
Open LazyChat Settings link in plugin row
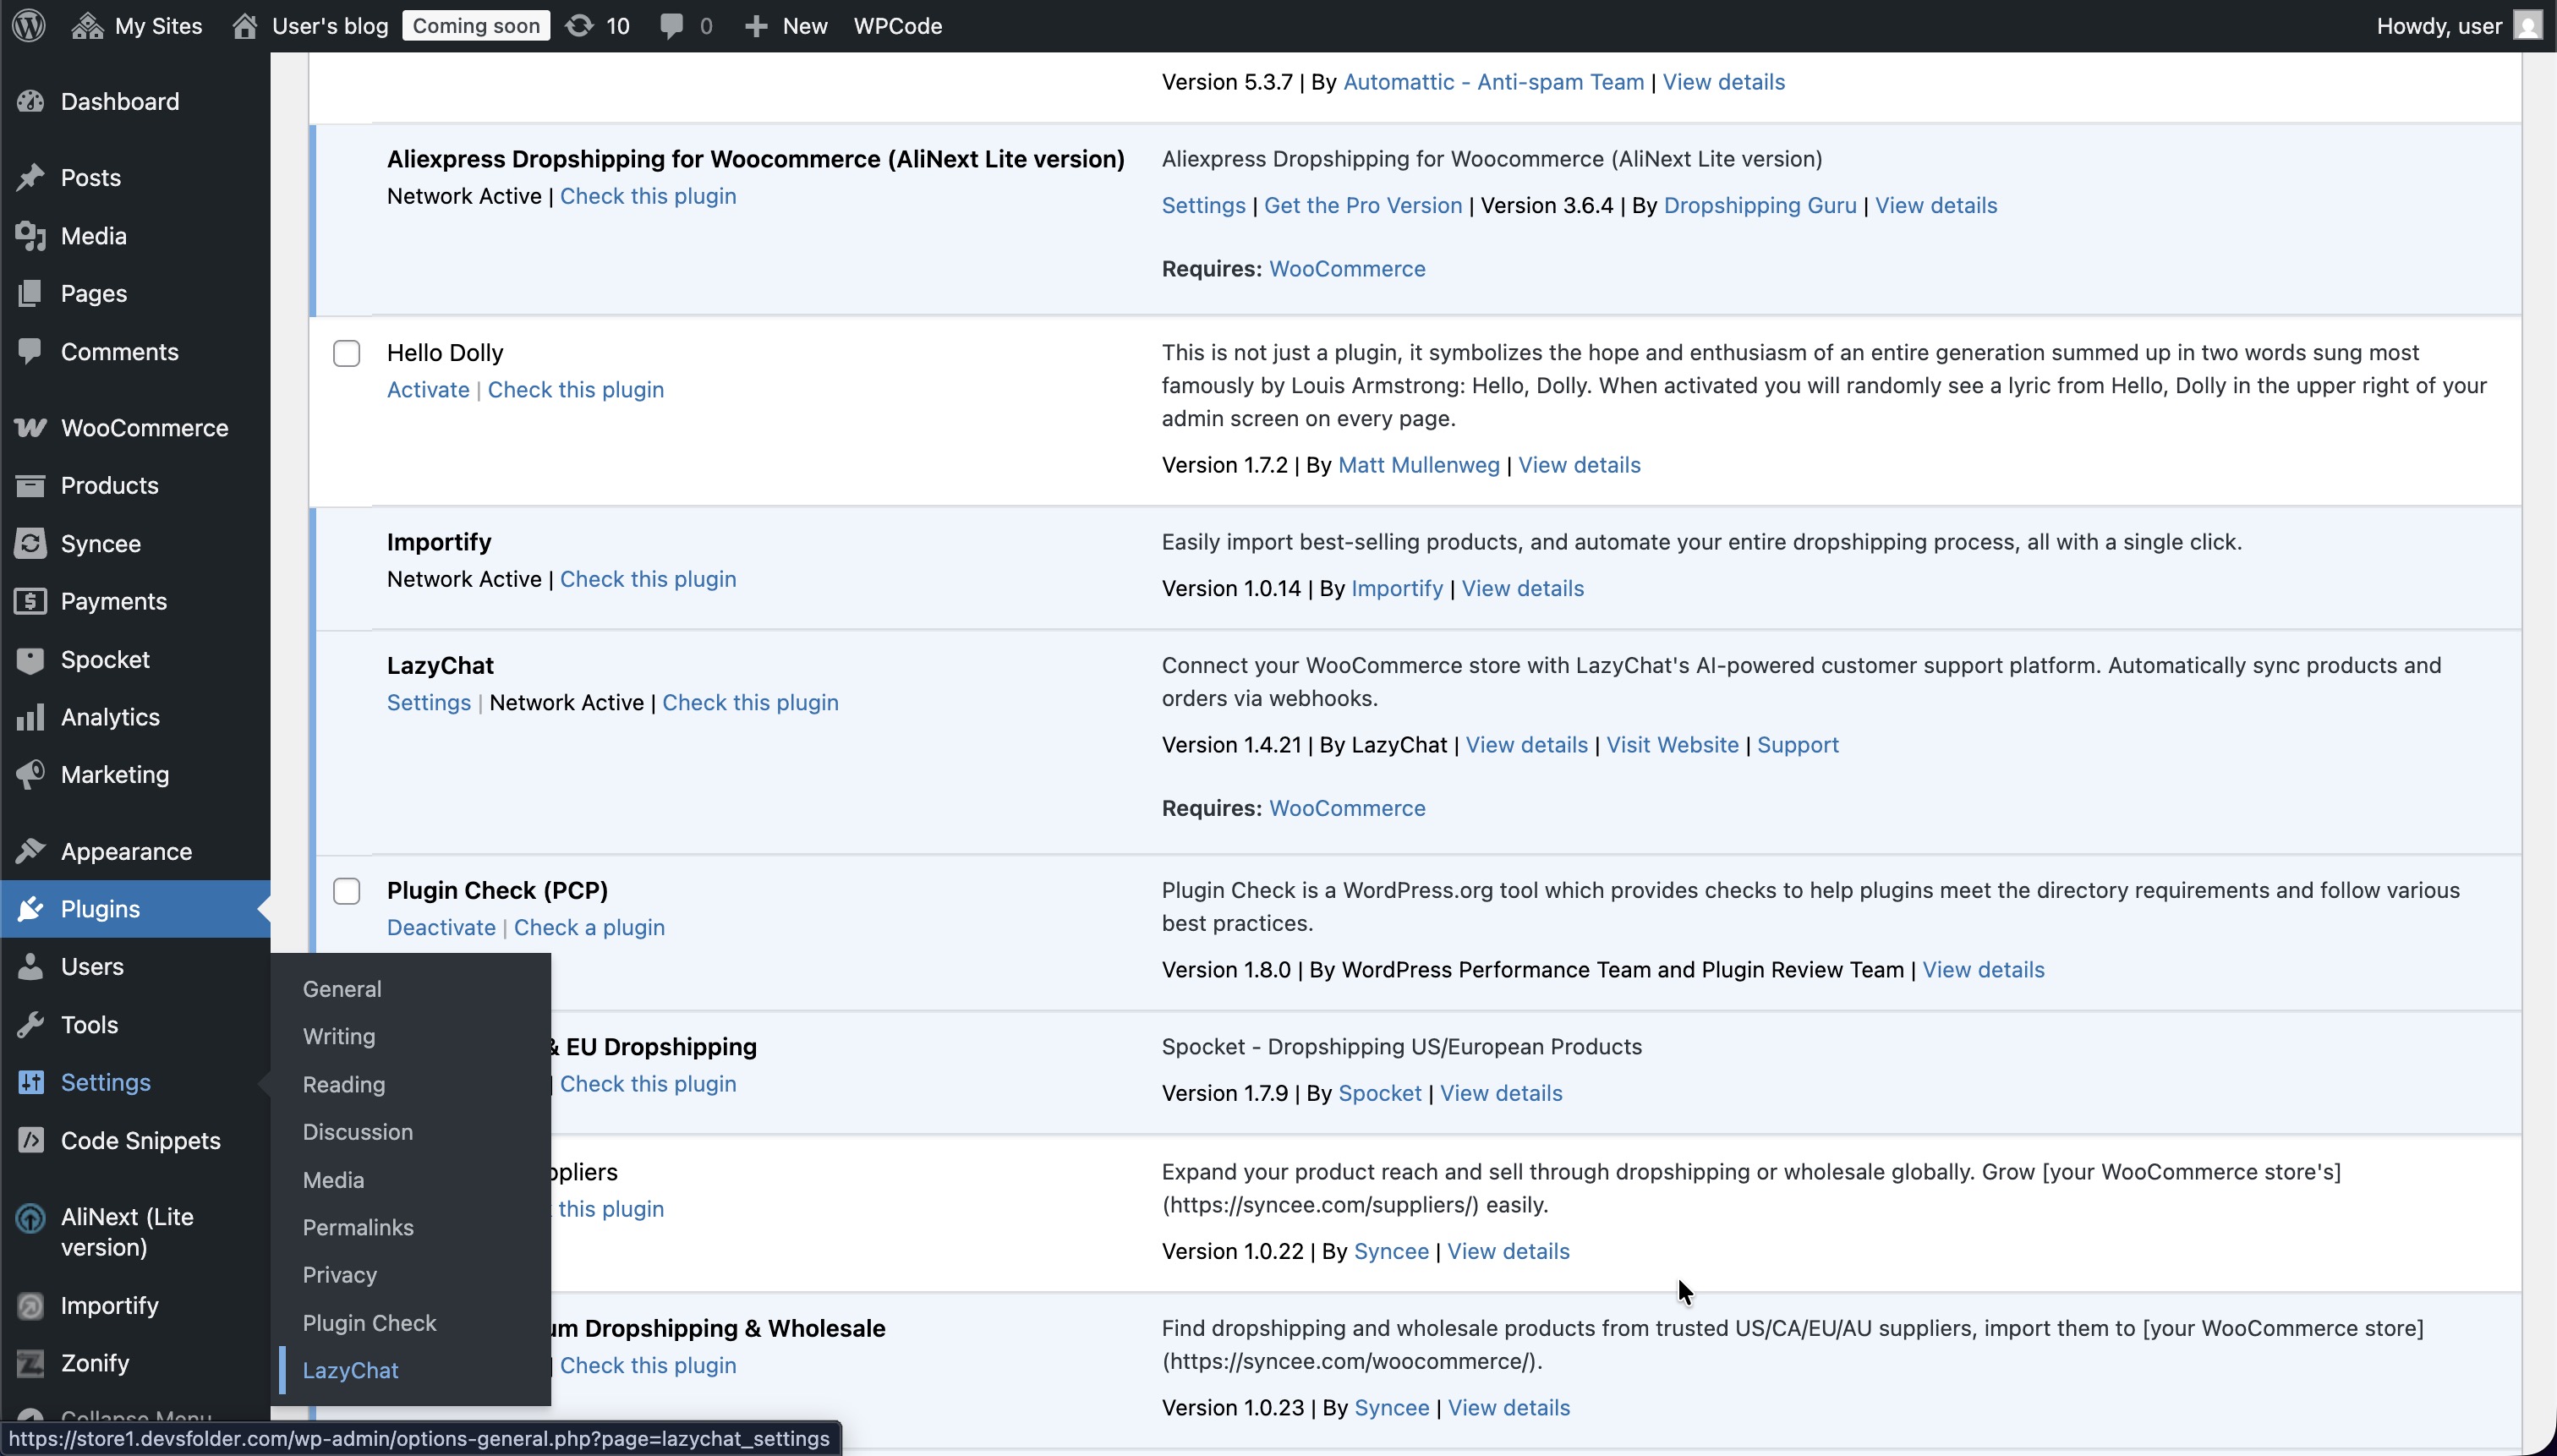pos(428,702)
